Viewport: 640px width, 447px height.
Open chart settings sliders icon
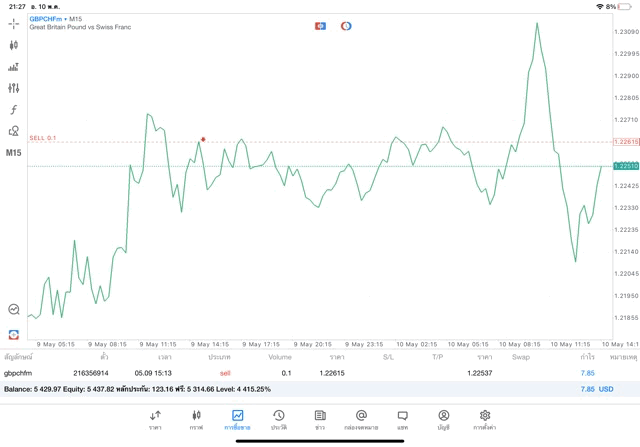[x=14, y=88]
